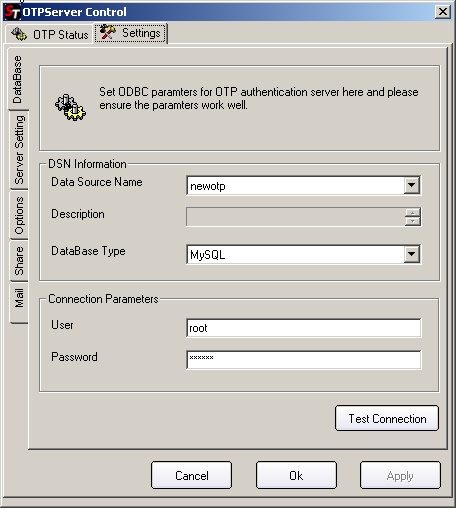Screen dimensions: 456x508
Task: Open the Settings tab
Action: pyautogui.click(x=130, y=33)
